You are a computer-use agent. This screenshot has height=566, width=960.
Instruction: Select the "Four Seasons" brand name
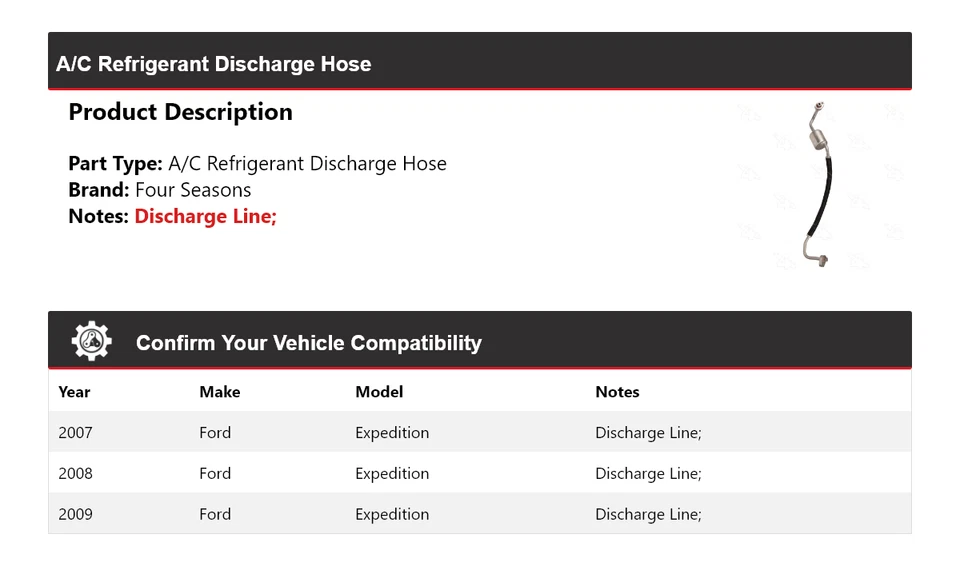tap(193, 190)
